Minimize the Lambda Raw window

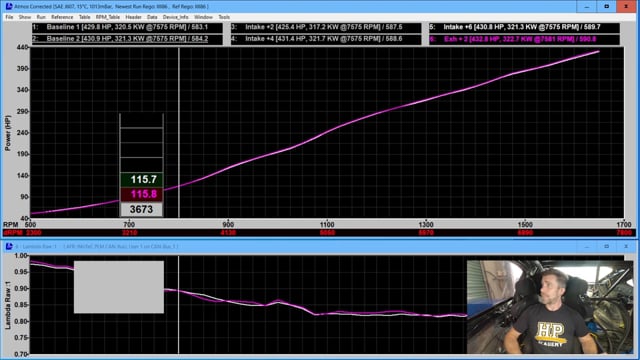point(587,247)
